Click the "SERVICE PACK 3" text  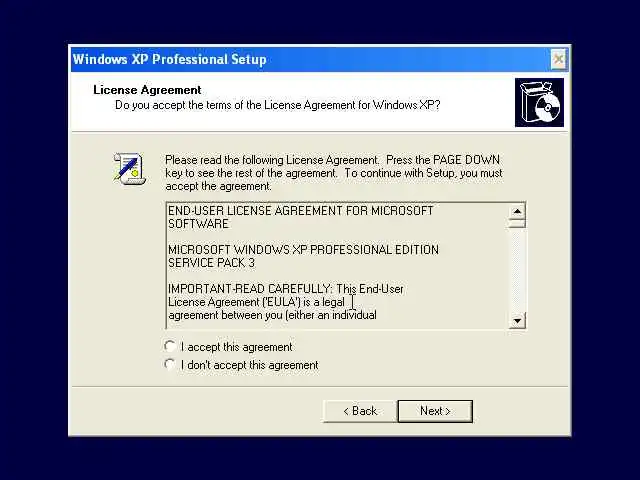tap(211, 262)
